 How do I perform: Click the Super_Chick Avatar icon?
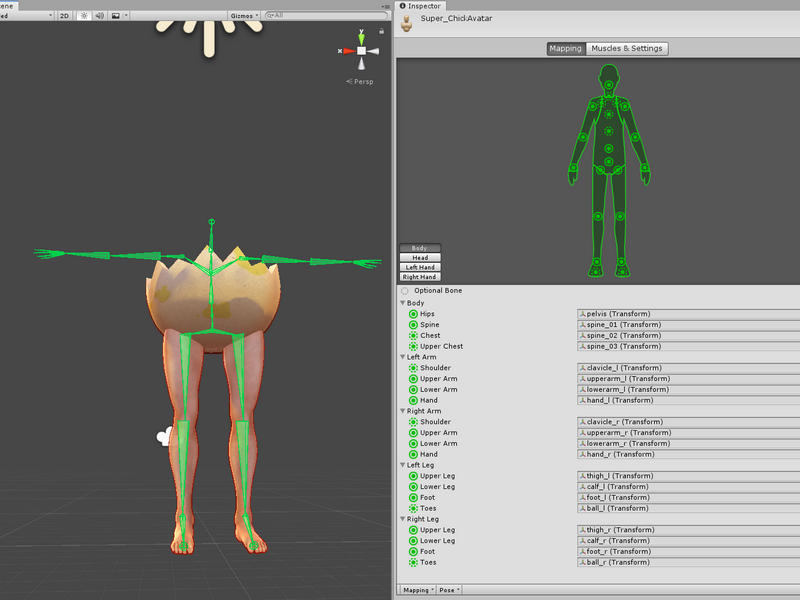pos(407,23)
